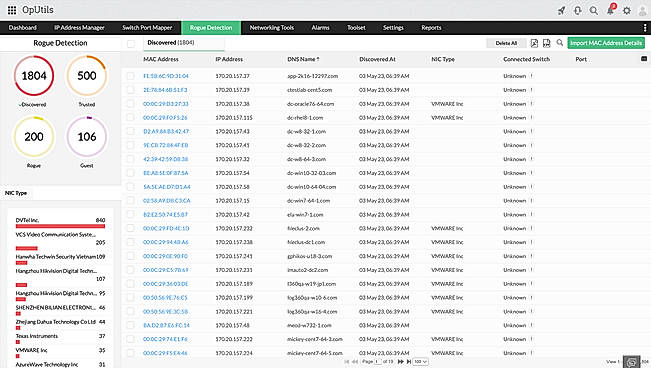Click the Hanwha Techwin Security Vietnam bar

tap(22, 263)
